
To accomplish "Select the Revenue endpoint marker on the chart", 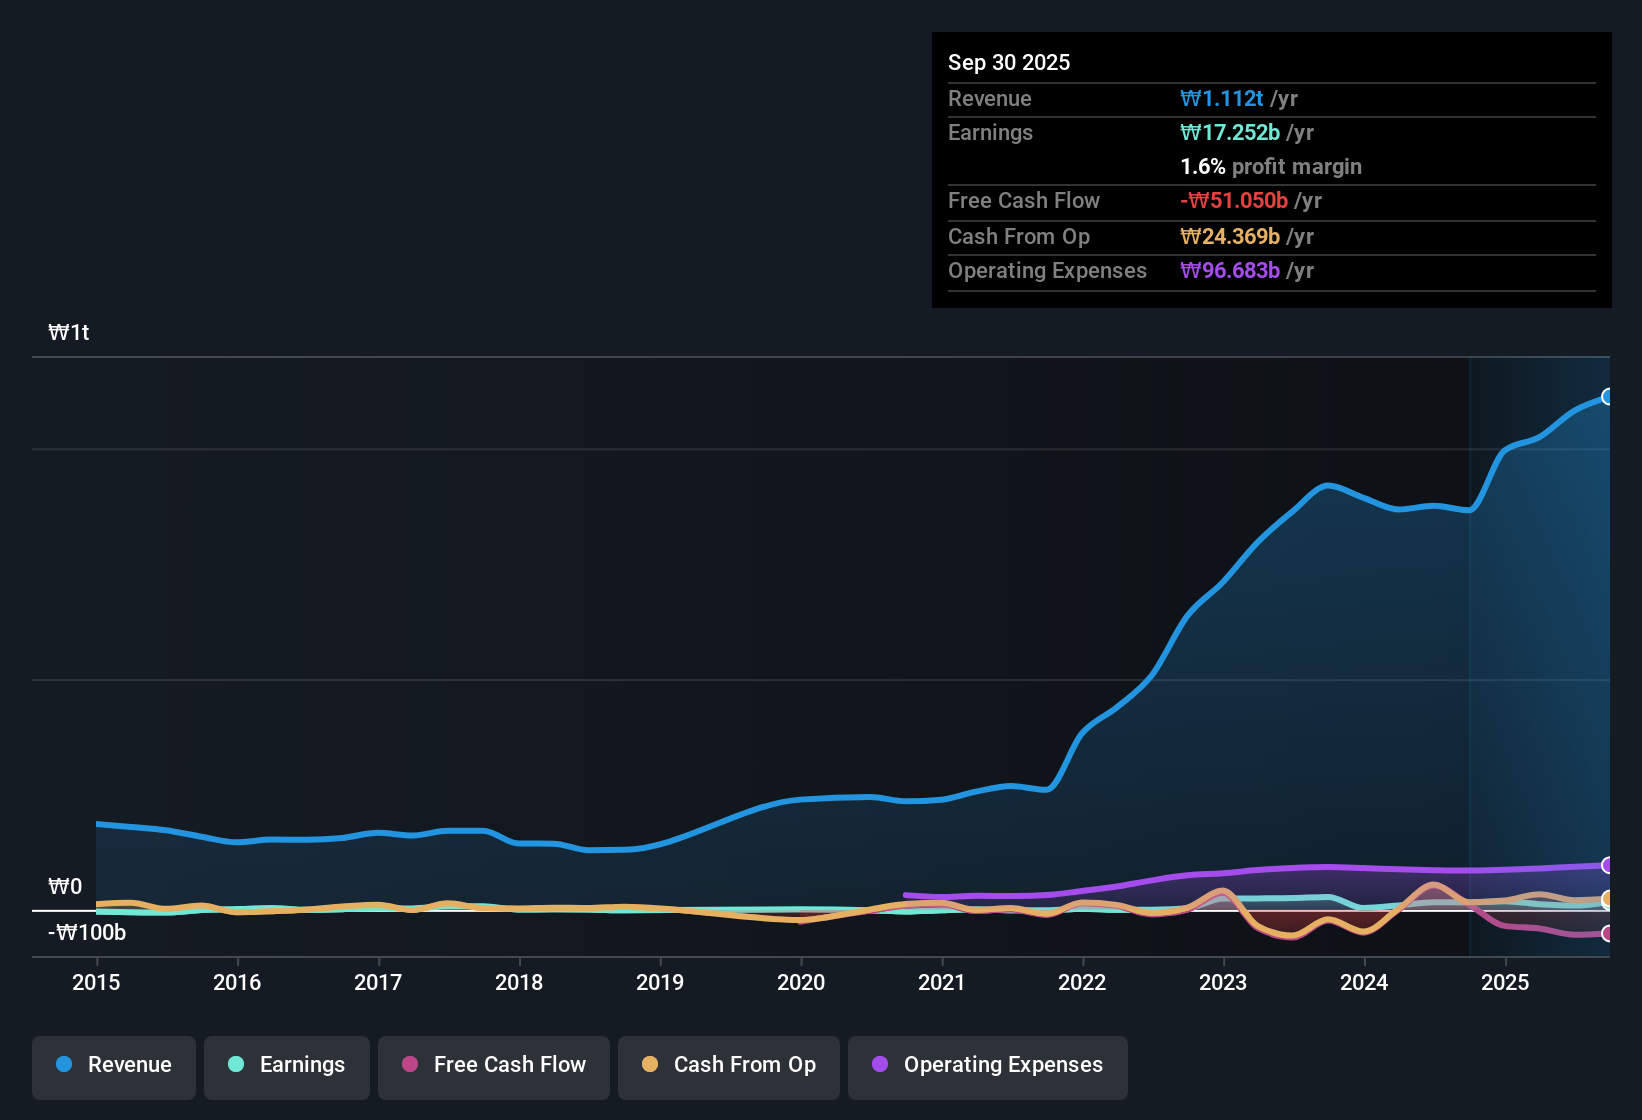I will [x=1608, y=397].
